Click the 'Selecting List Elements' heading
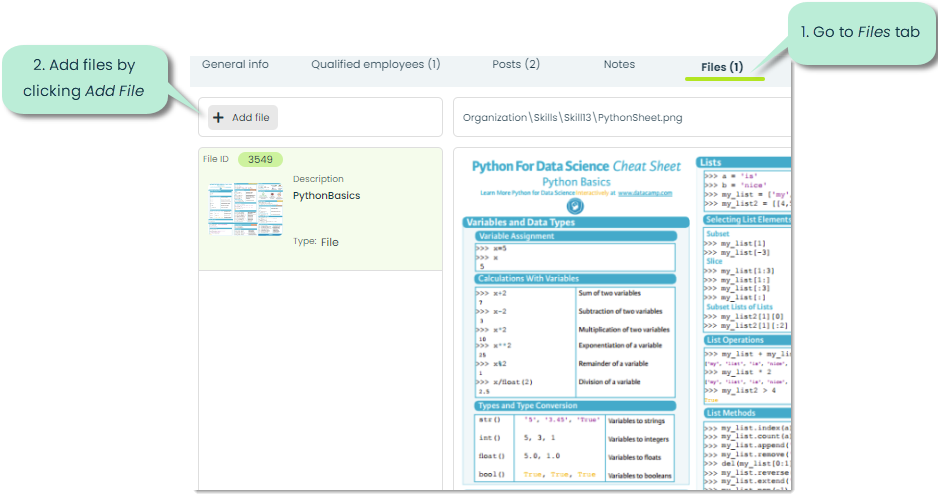The image size is (938, 498). coord(748,220)
